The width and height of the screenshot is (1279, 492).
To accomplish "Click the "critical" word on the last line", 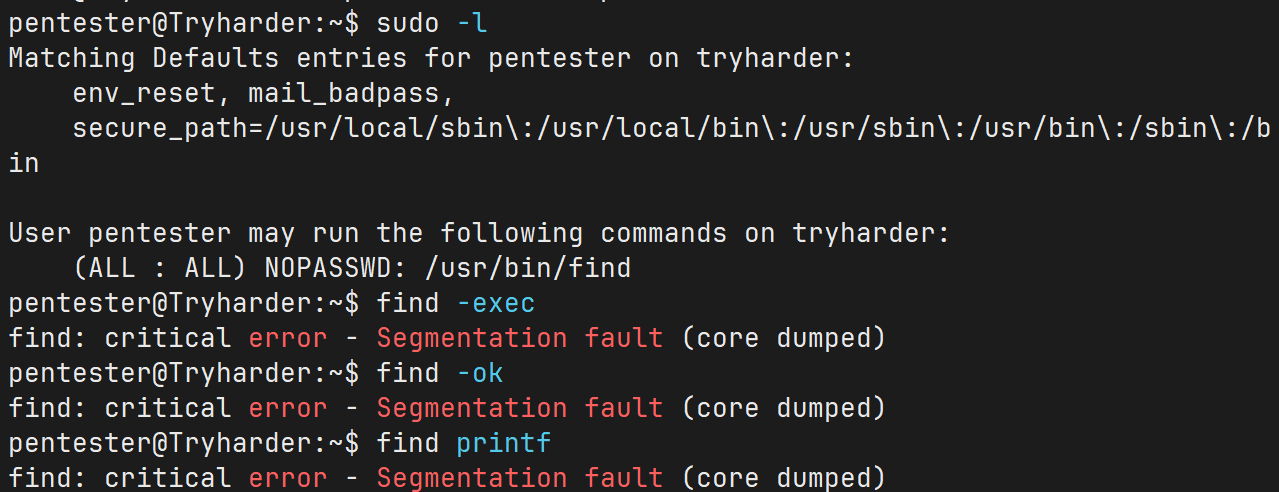I will coord(168,478).
